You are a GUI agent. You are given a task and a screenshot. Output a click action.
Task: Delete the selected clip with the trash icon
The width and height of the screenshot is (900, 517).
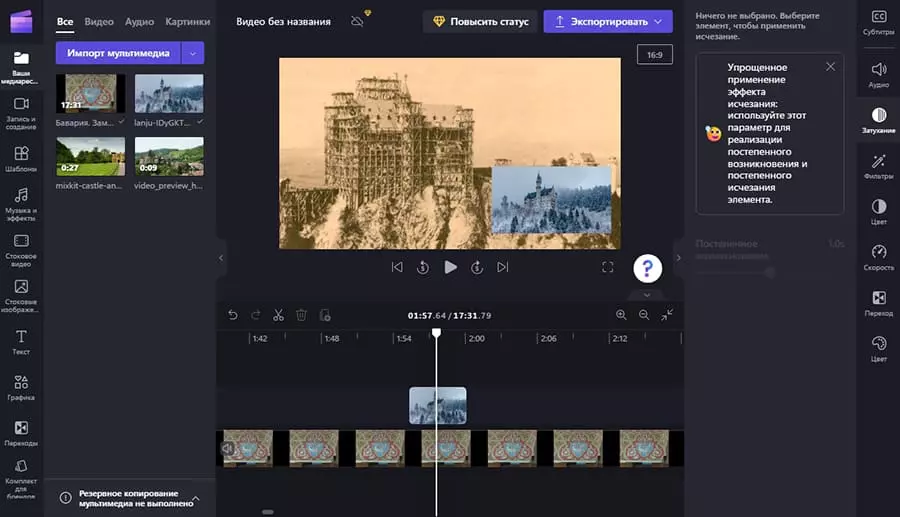301,315
